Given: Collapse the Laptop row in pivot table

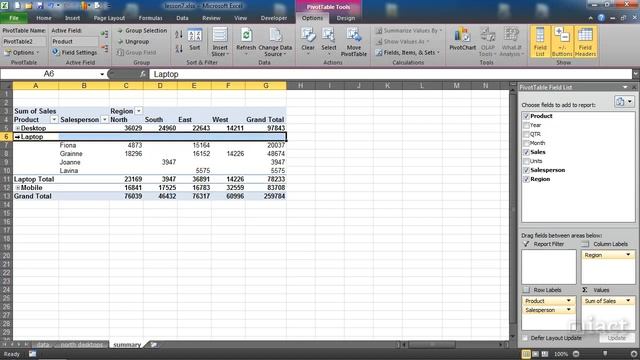Looking at the screenshot, I should tap(17, 137).
